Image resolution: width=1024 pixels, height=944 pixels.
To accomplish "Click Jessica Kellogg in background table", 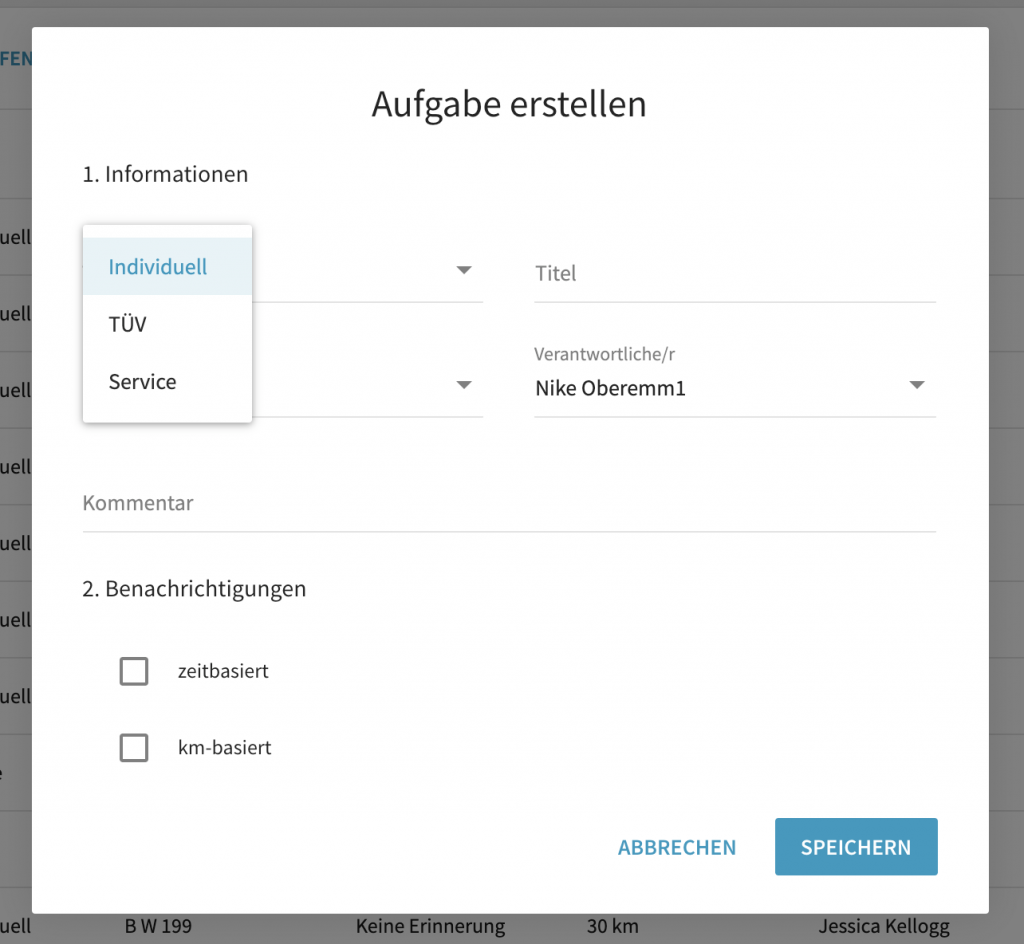I will (884, 926).
